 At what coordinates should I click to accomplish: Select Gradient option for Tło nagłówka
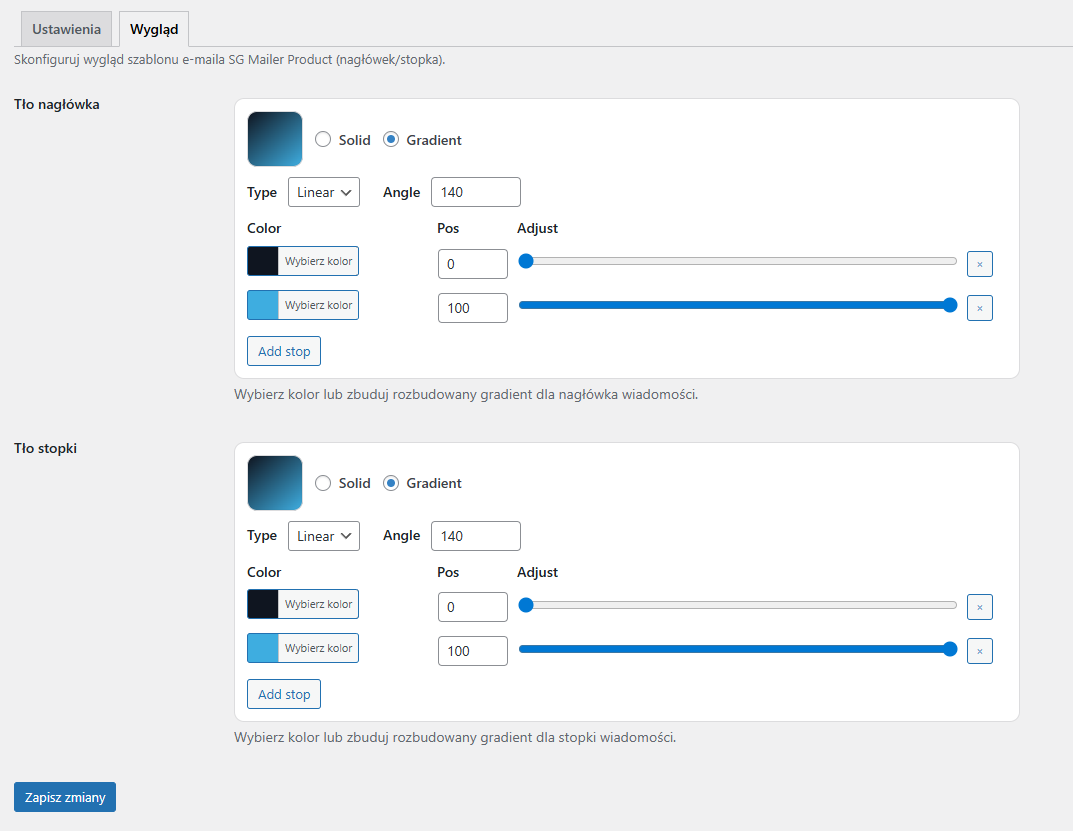(x=391, y=140)
